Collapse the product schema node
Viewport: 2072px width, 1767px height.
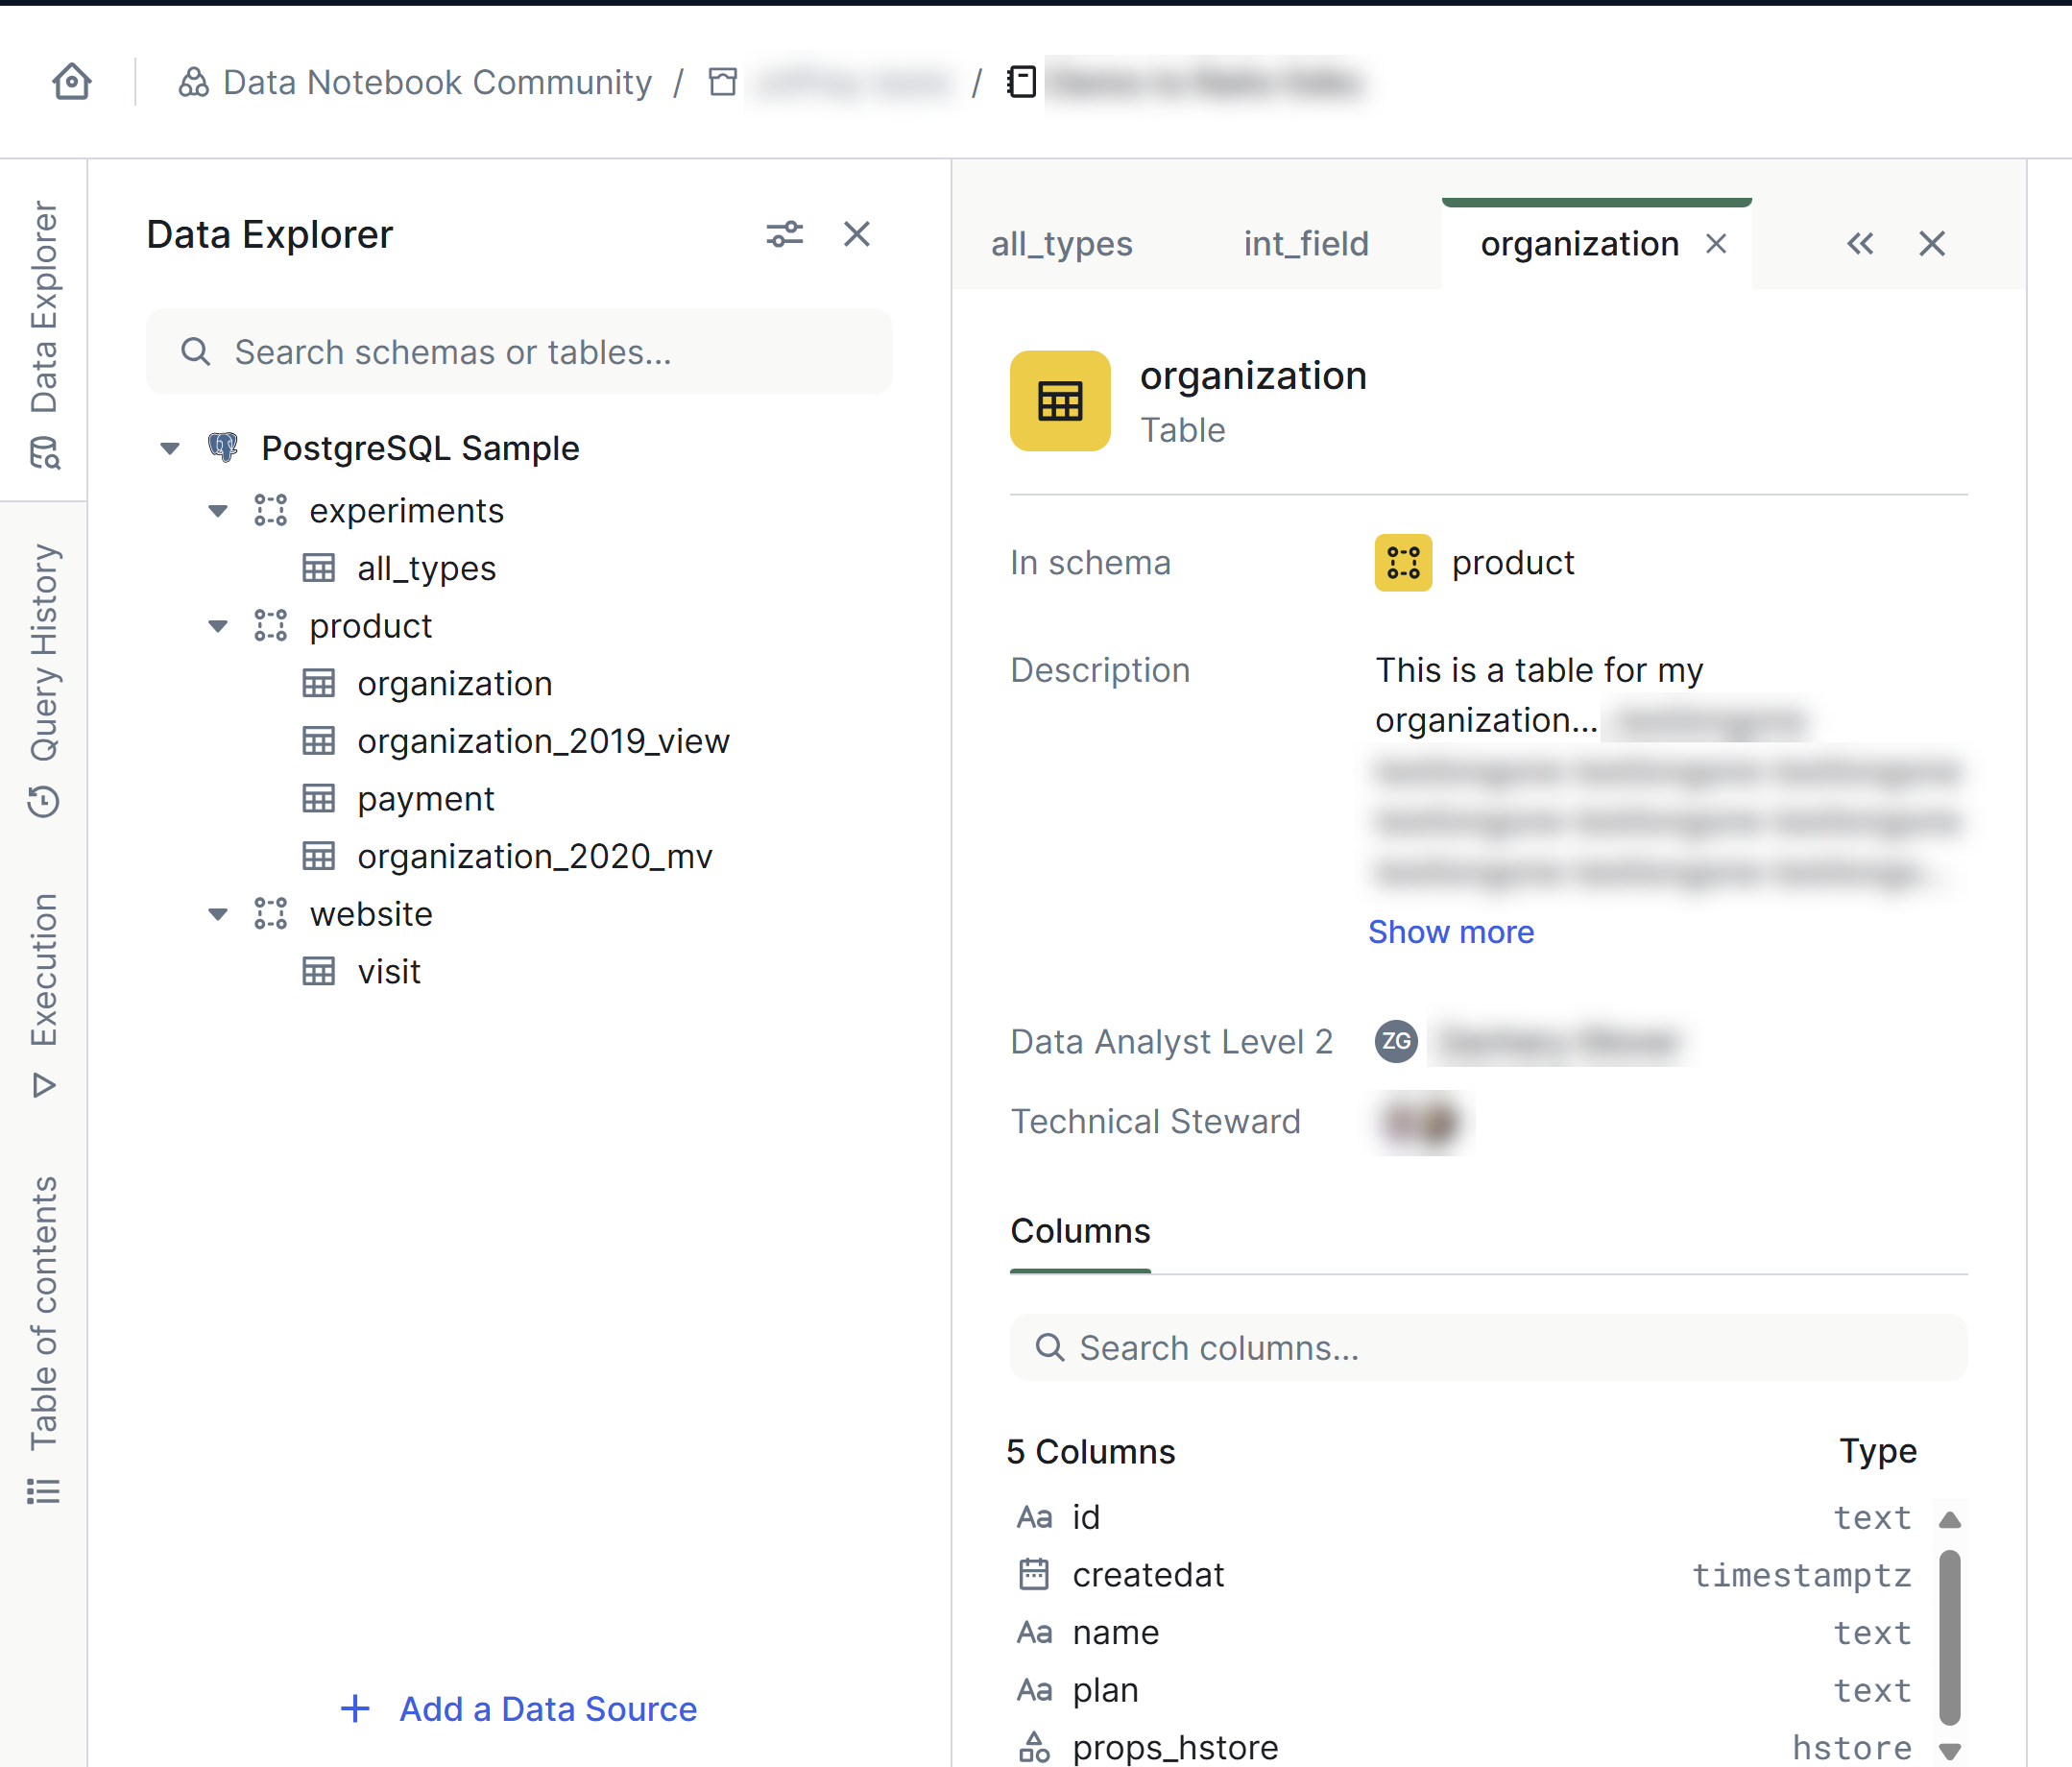(x=218, y=626)
